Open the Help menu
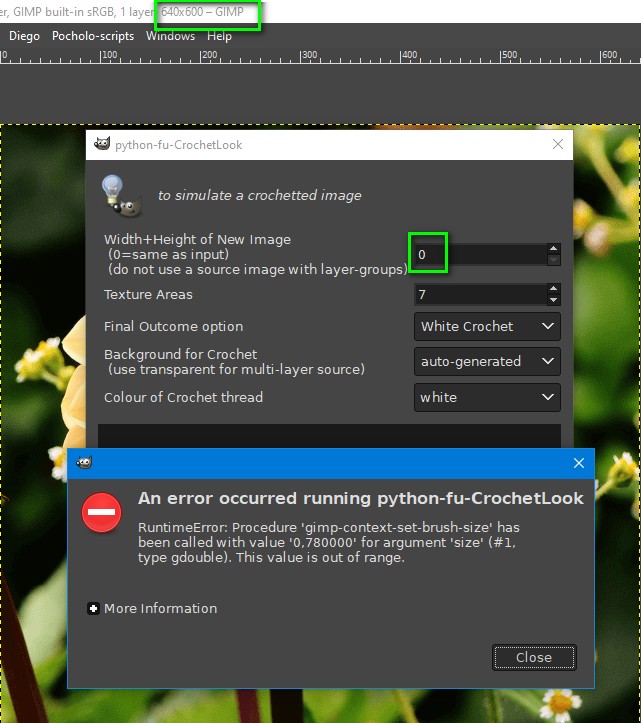The width and height of the screenshot is (641, 723). point(219,36)
